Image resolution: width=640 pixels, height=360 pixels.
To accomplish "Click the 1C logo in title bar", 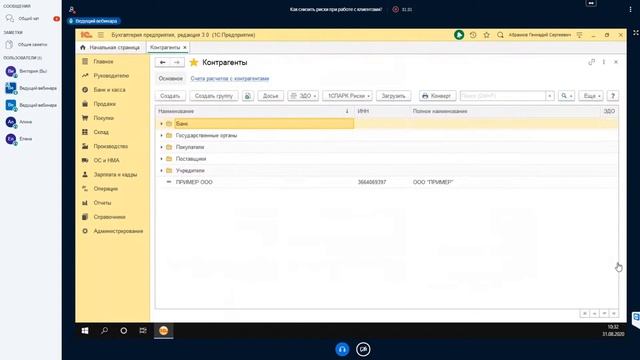I will click(x=86, y=35).
